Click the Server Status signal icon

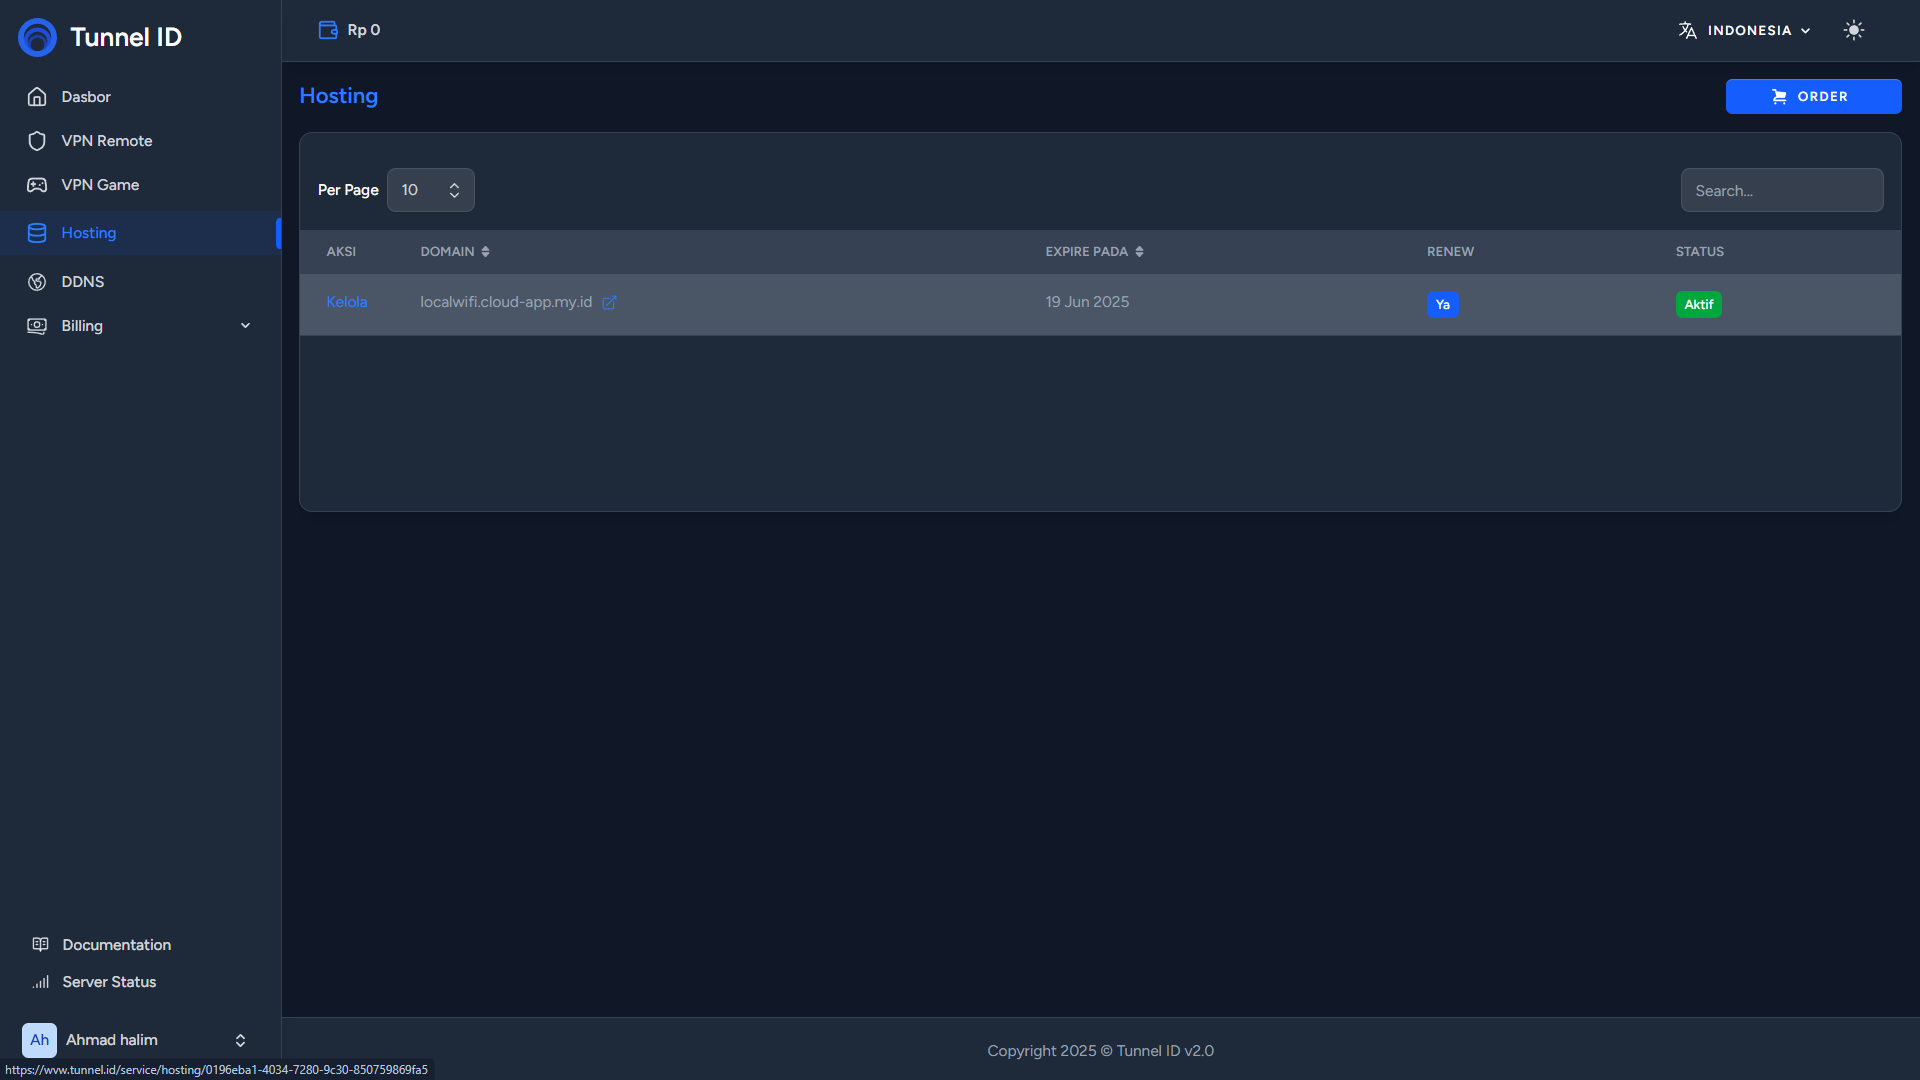click(x=40, y=982)
